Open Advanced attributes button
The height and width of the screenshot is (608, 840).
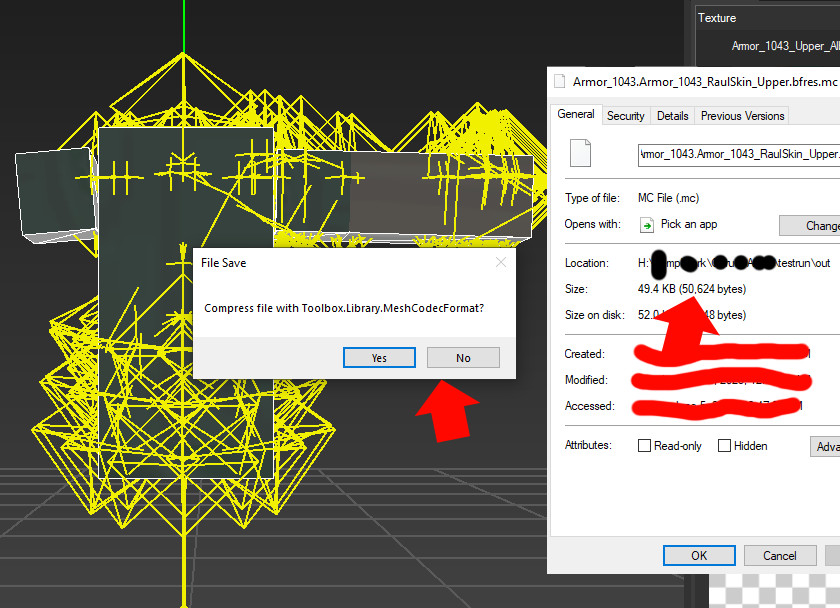[x=825, y=446]
